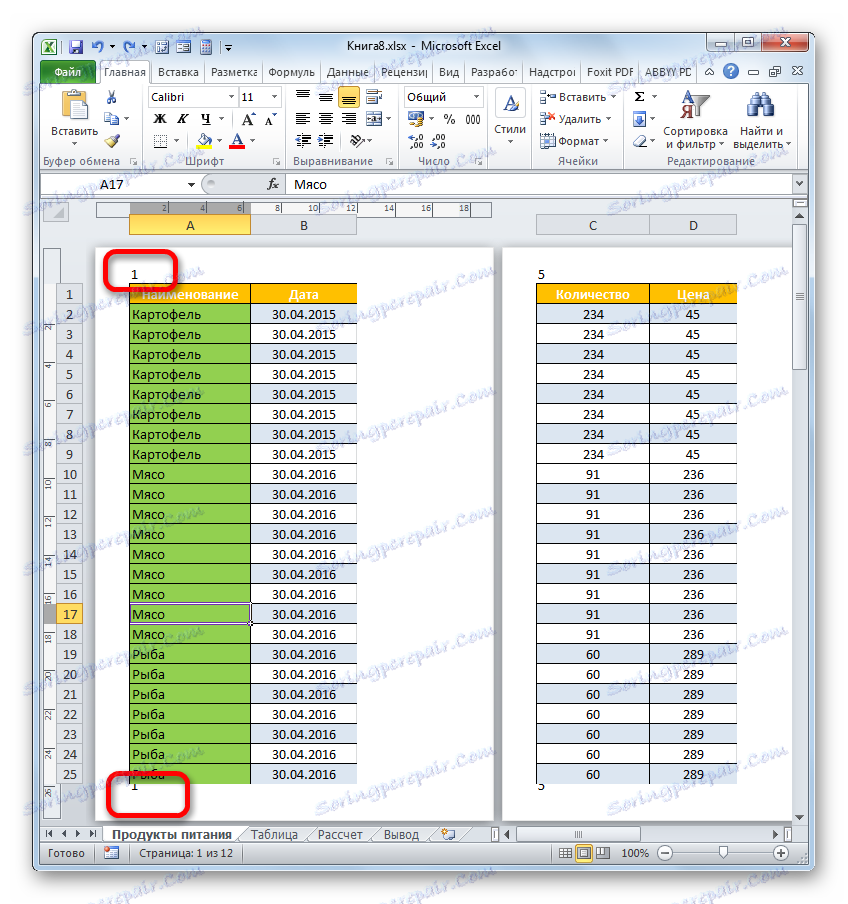
Task: Click the decrease indent icon
Action: [x=303, y=141]
